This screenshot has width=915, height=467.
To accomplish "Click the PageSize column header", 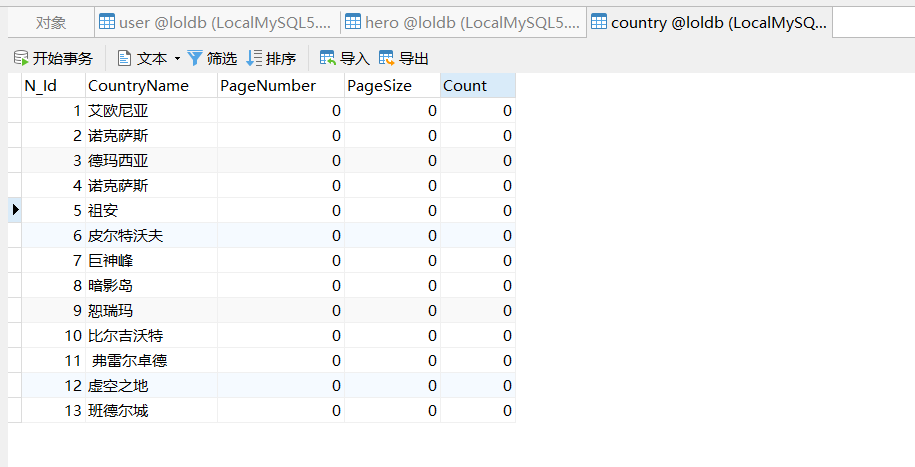I will 393,86.
